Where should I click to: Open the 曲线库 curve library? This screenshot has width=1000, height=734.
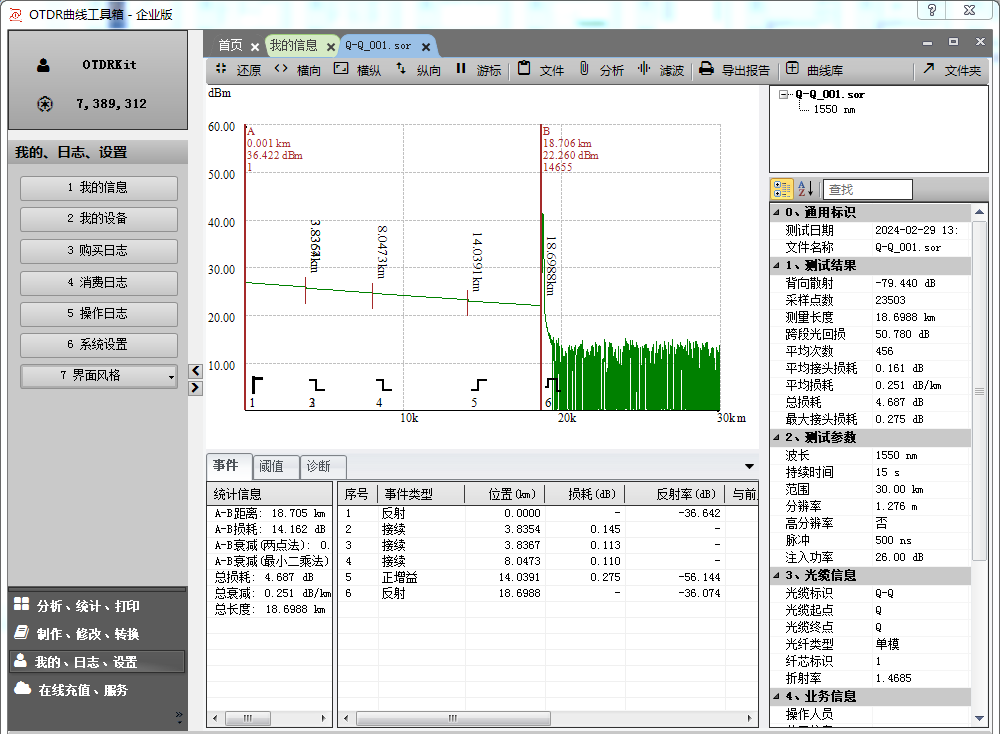(814, 70)
